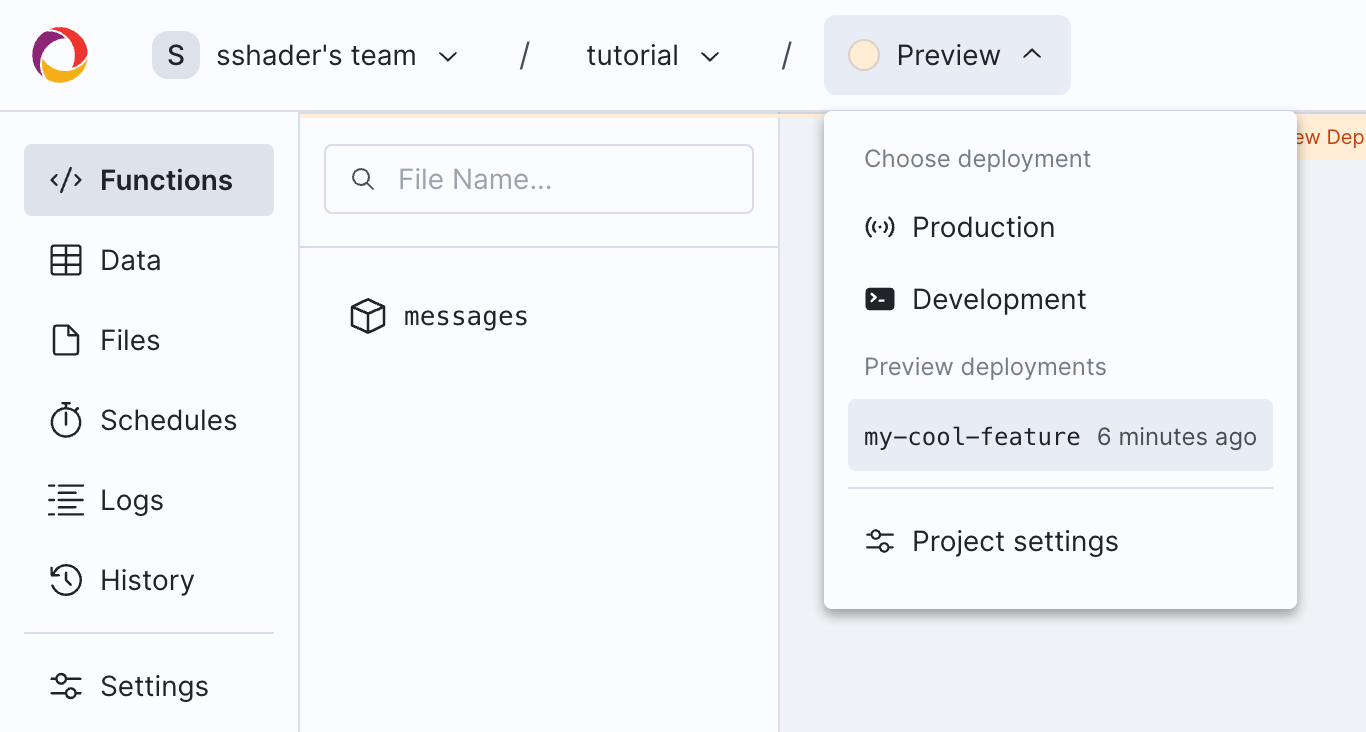Expand the sshader's team chevron arrow
Screen dimensions: 1366x732
click(449, 56)
